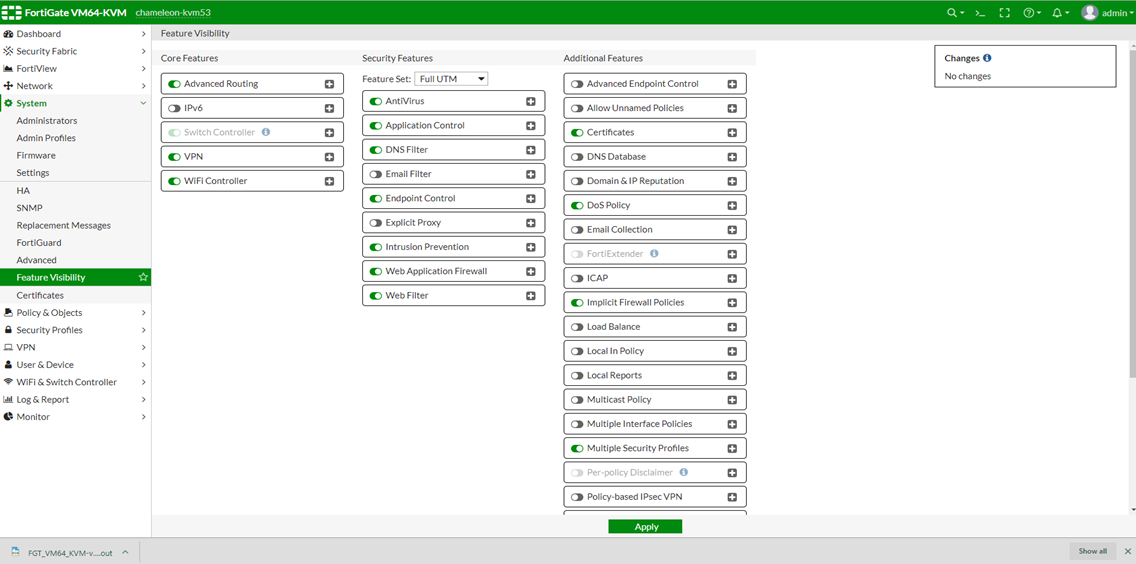The height and width of the screenshot is (564, 1136).
Task: Click the notifications bell icon
Action: [1057, 13]
